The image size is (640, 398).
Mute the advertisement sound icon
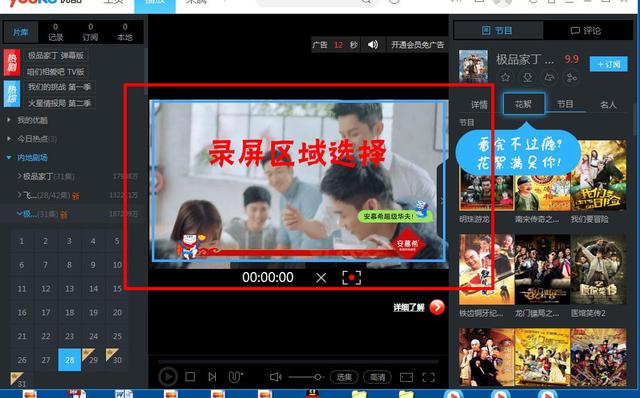pyautogui.click(x=373, y=44)
